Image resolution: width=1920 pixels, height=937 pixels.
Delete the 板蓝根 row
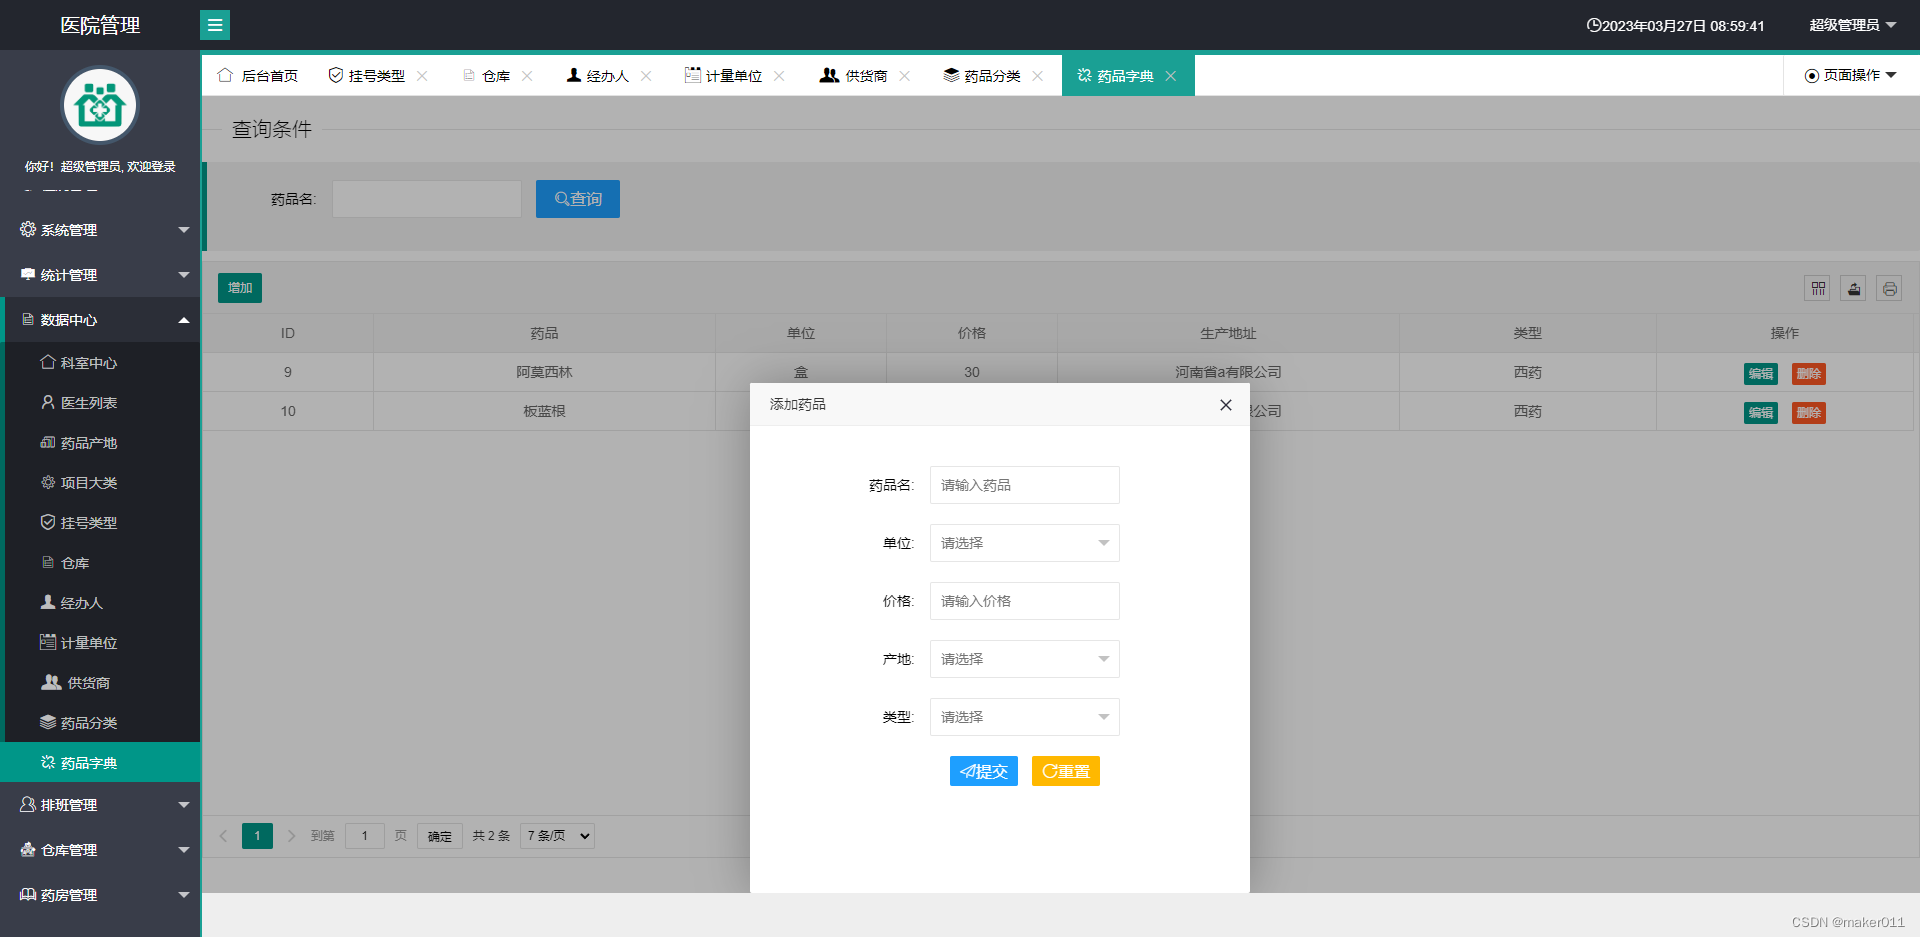(x=1809, y=413)
